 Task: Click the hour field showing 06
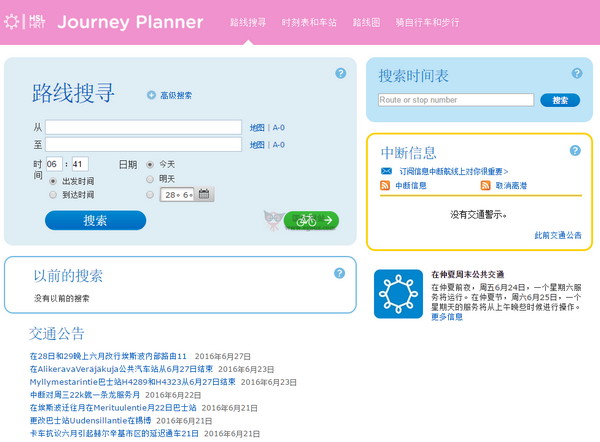(x=54, y=164)
